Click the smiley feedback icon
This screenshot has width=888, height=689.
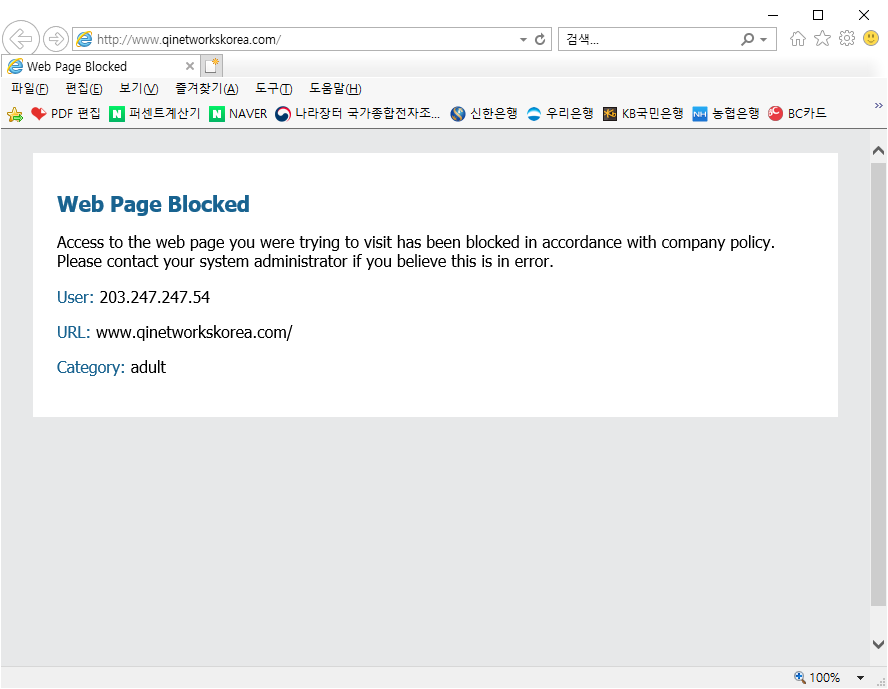[x=871, y=38]
